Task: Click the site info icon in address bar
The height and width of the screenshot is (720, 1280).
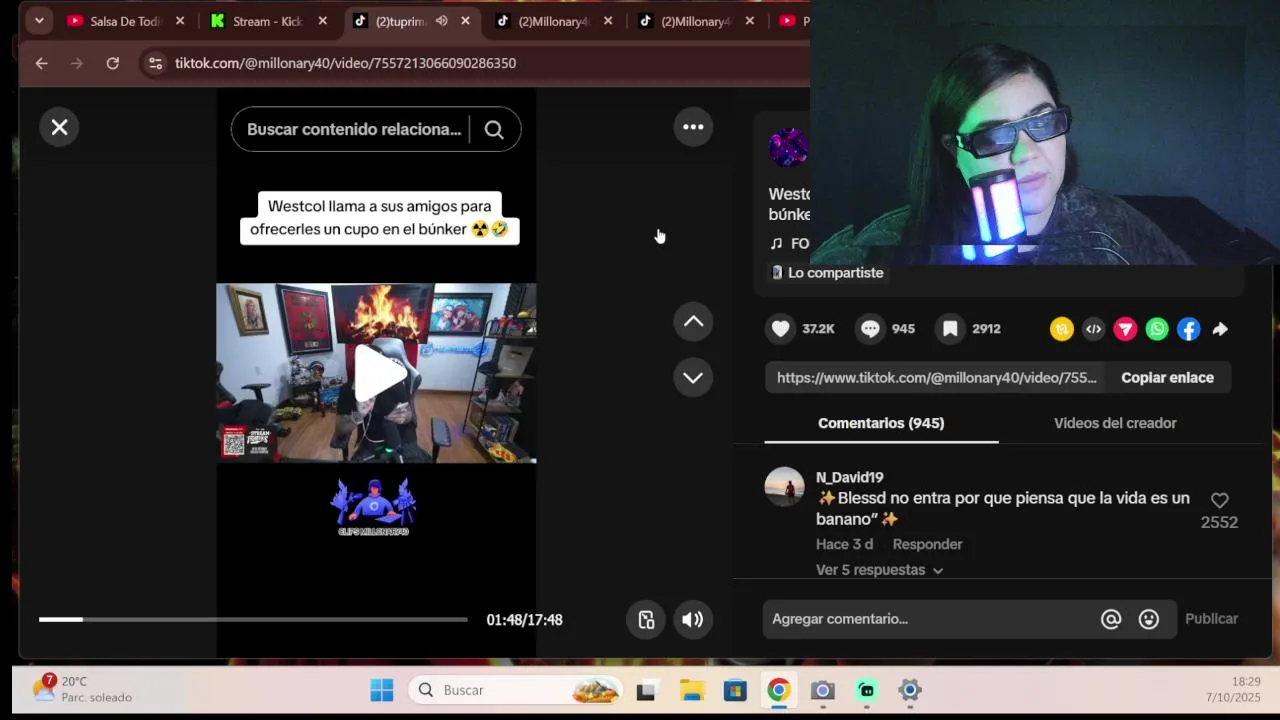Action: tap(155, 63)
